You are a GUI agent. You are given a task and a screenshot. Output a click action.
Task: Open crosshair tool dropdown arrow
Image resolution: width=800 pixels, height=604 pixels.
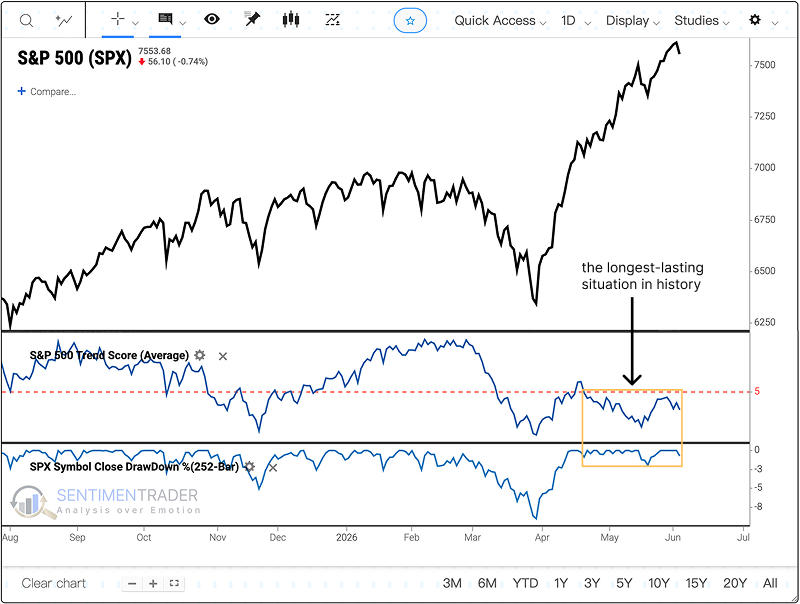[x=135, y=23]
